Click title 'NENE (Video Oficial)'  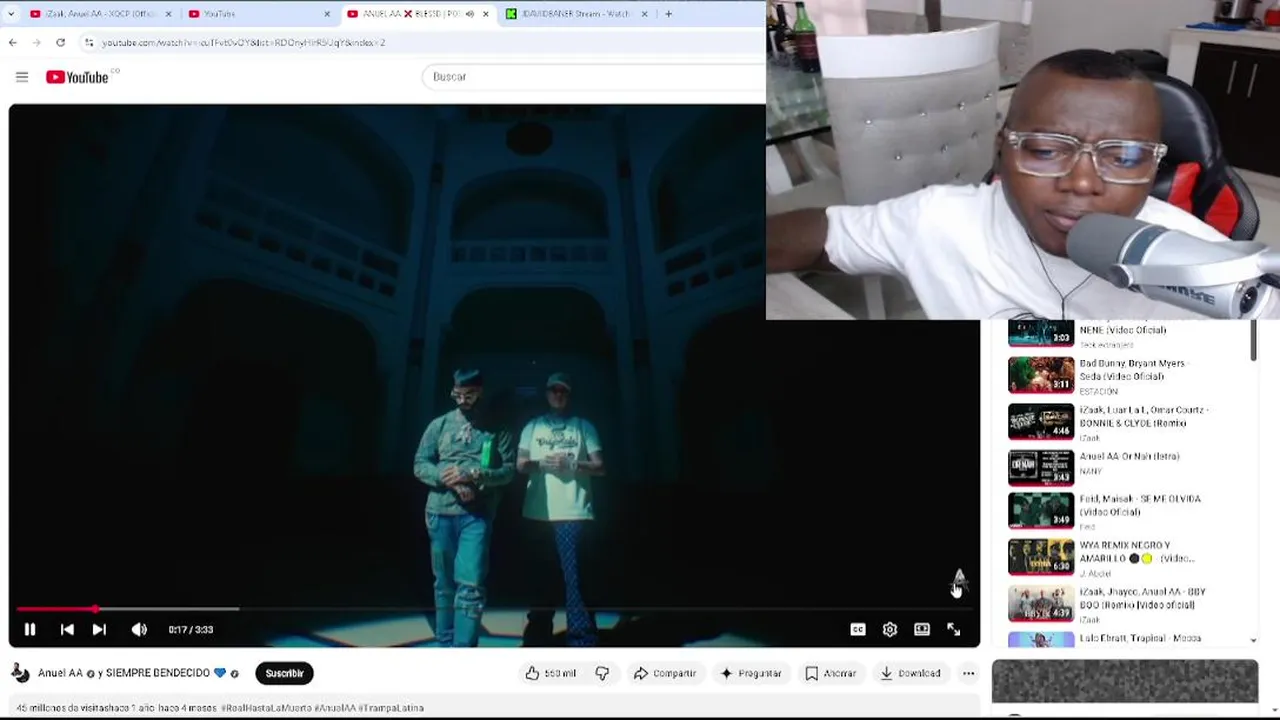coord(1123,330)
